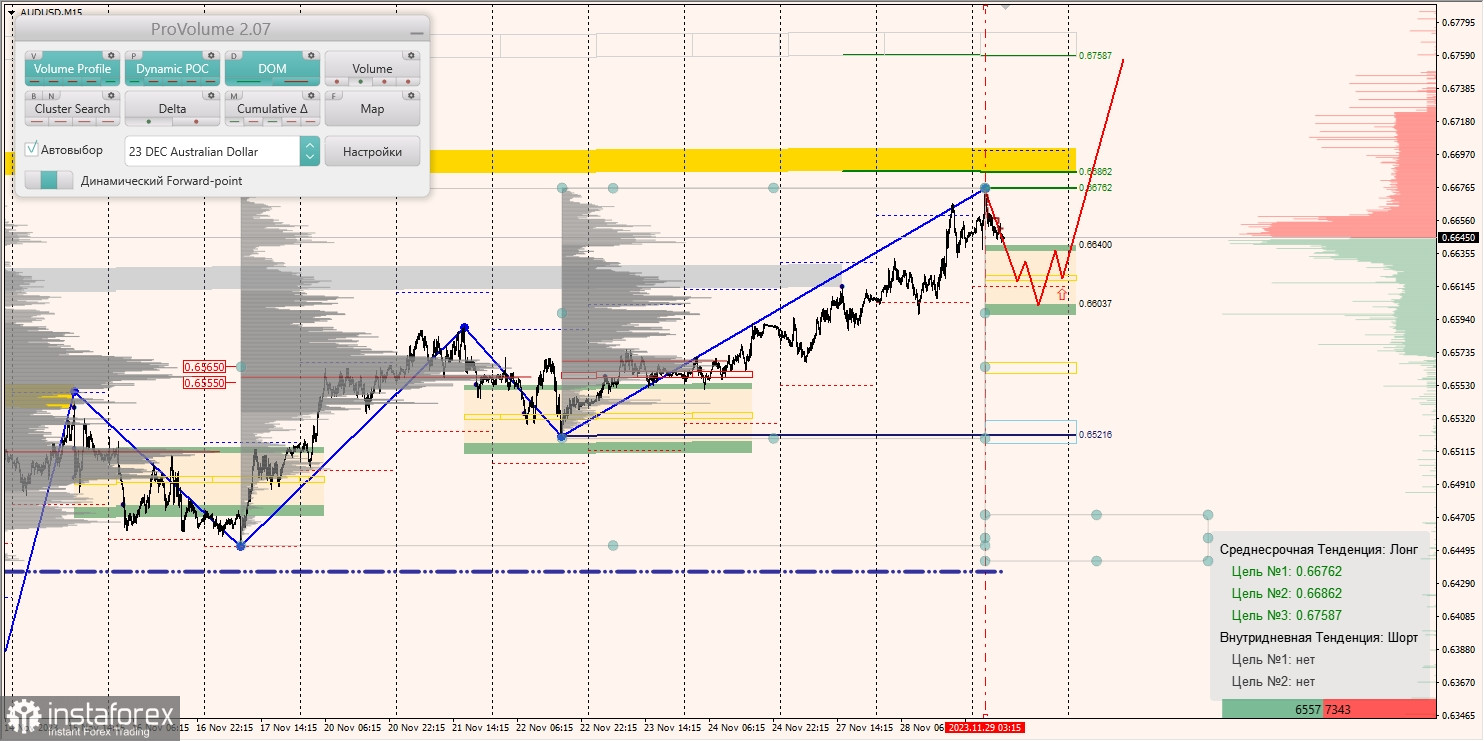
Task: Click the 0.66862 level label
Action: 1096,172
